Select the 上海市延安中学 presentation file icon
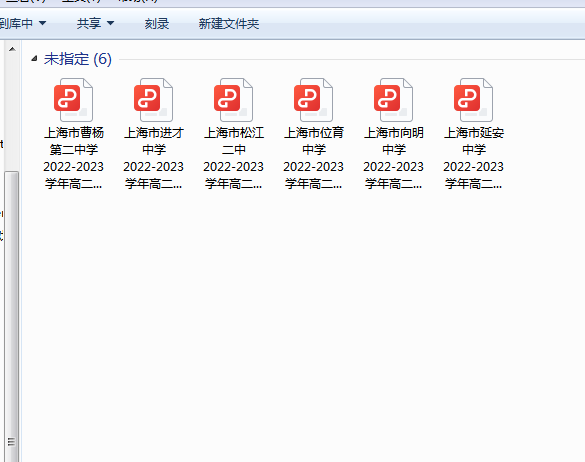Image resolution: width=585 pixels, height=462 pixels. (473, 100)
